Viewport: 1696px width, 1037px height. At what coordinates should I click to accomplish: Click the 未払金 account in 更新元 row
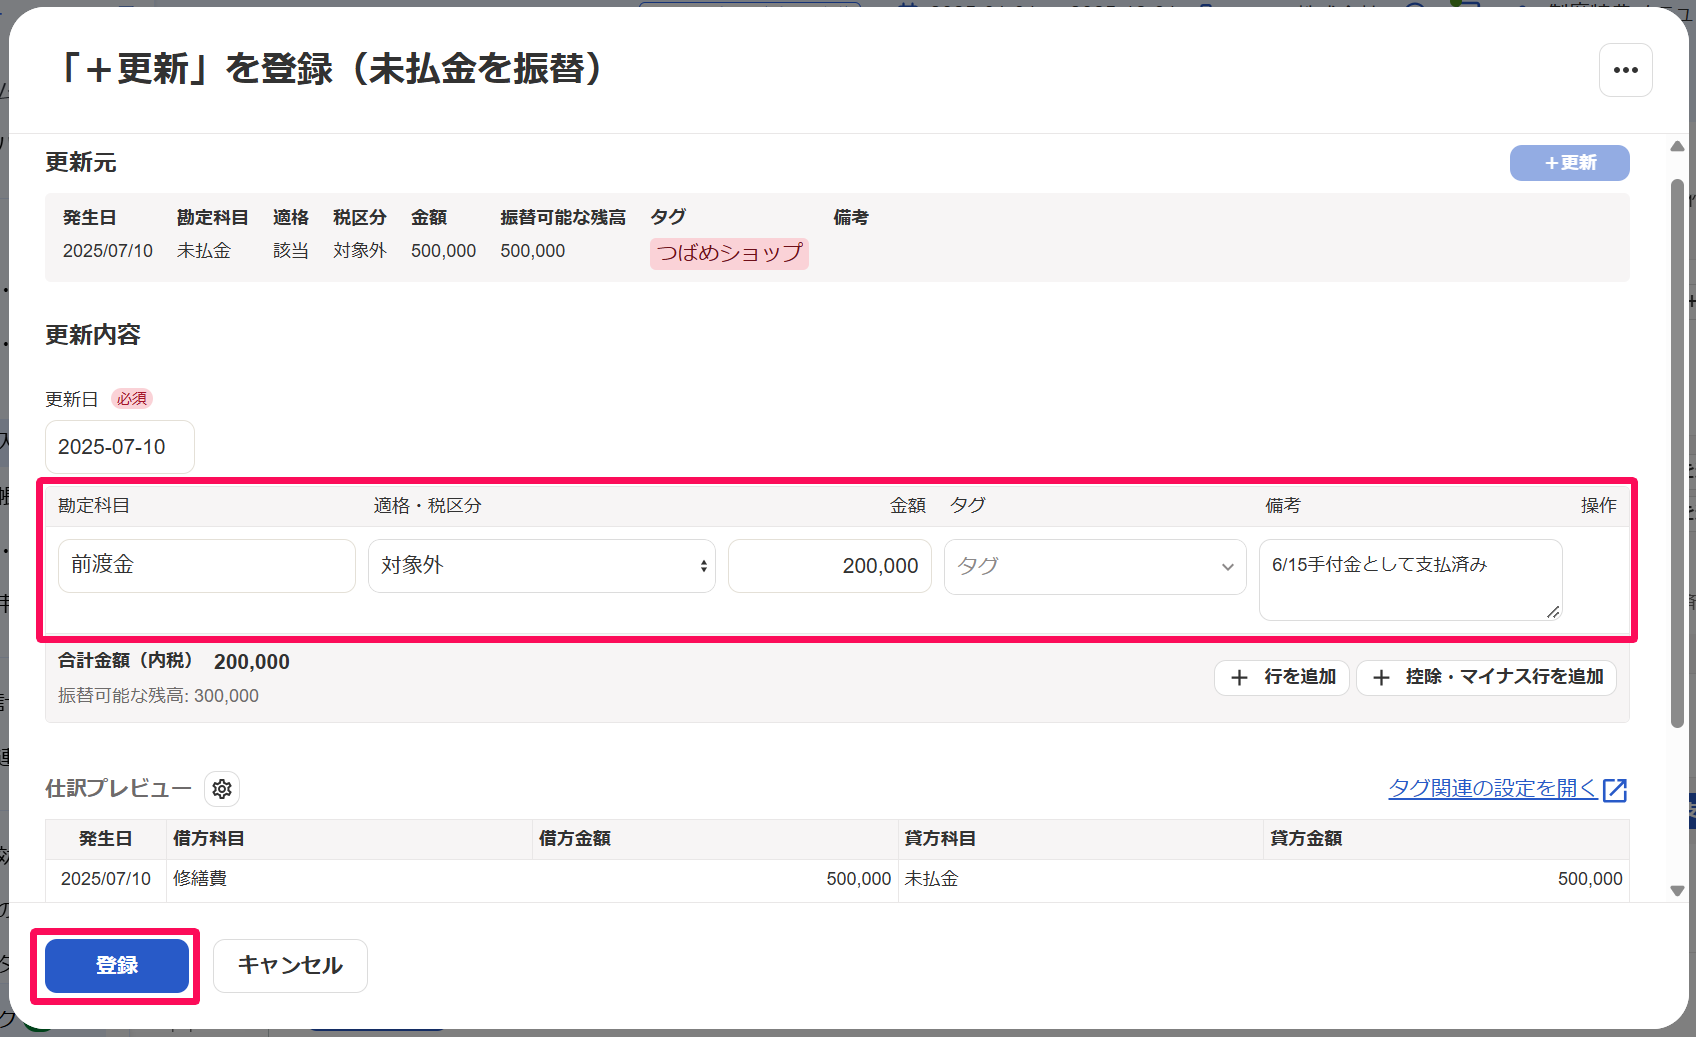(204, 251)
